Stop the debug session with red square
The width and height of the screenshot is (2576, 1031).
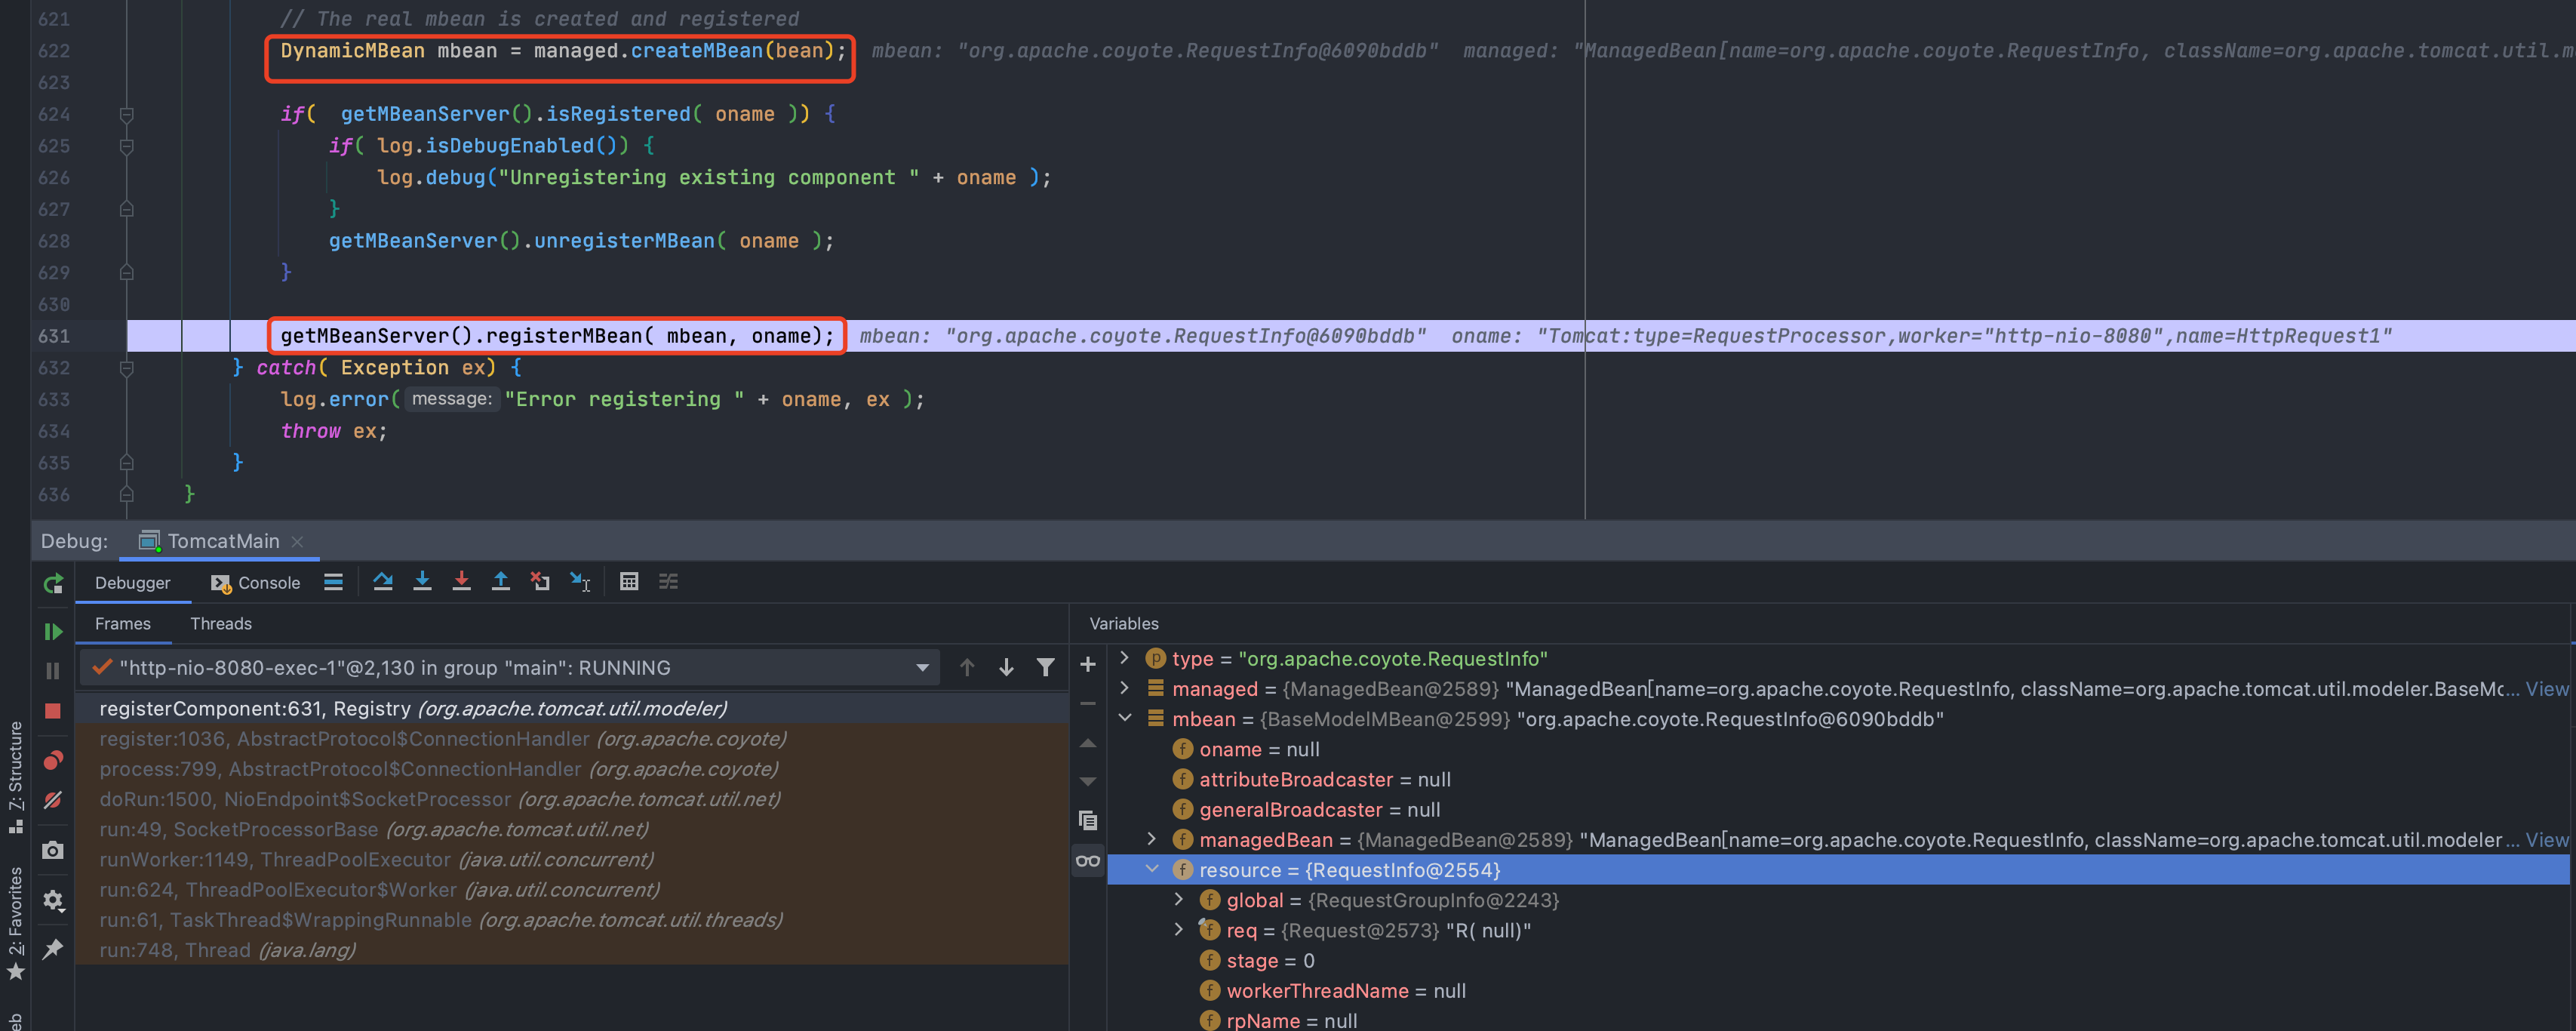53,711
